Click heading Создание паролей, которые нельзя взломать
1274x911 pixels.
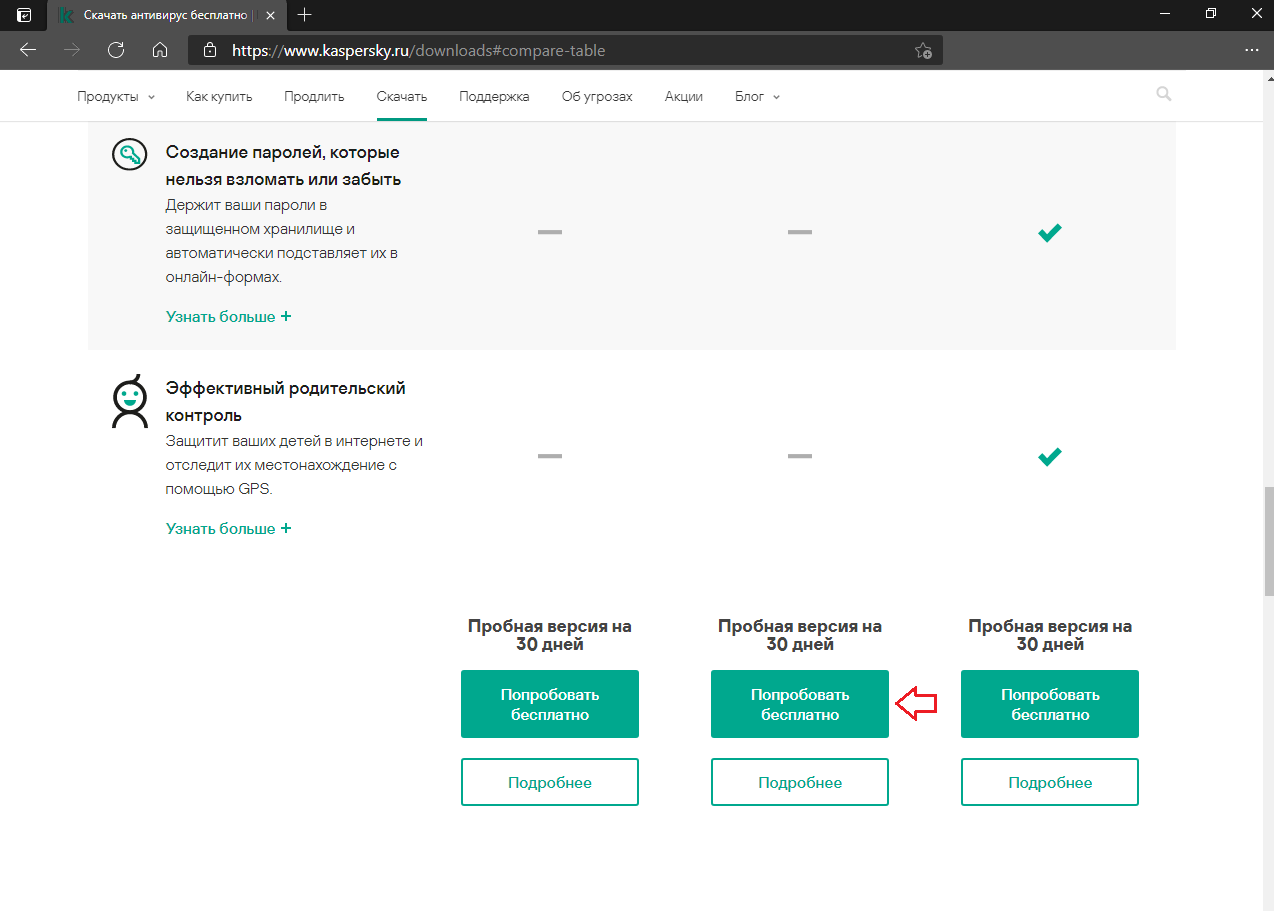[x=283, y=166]
